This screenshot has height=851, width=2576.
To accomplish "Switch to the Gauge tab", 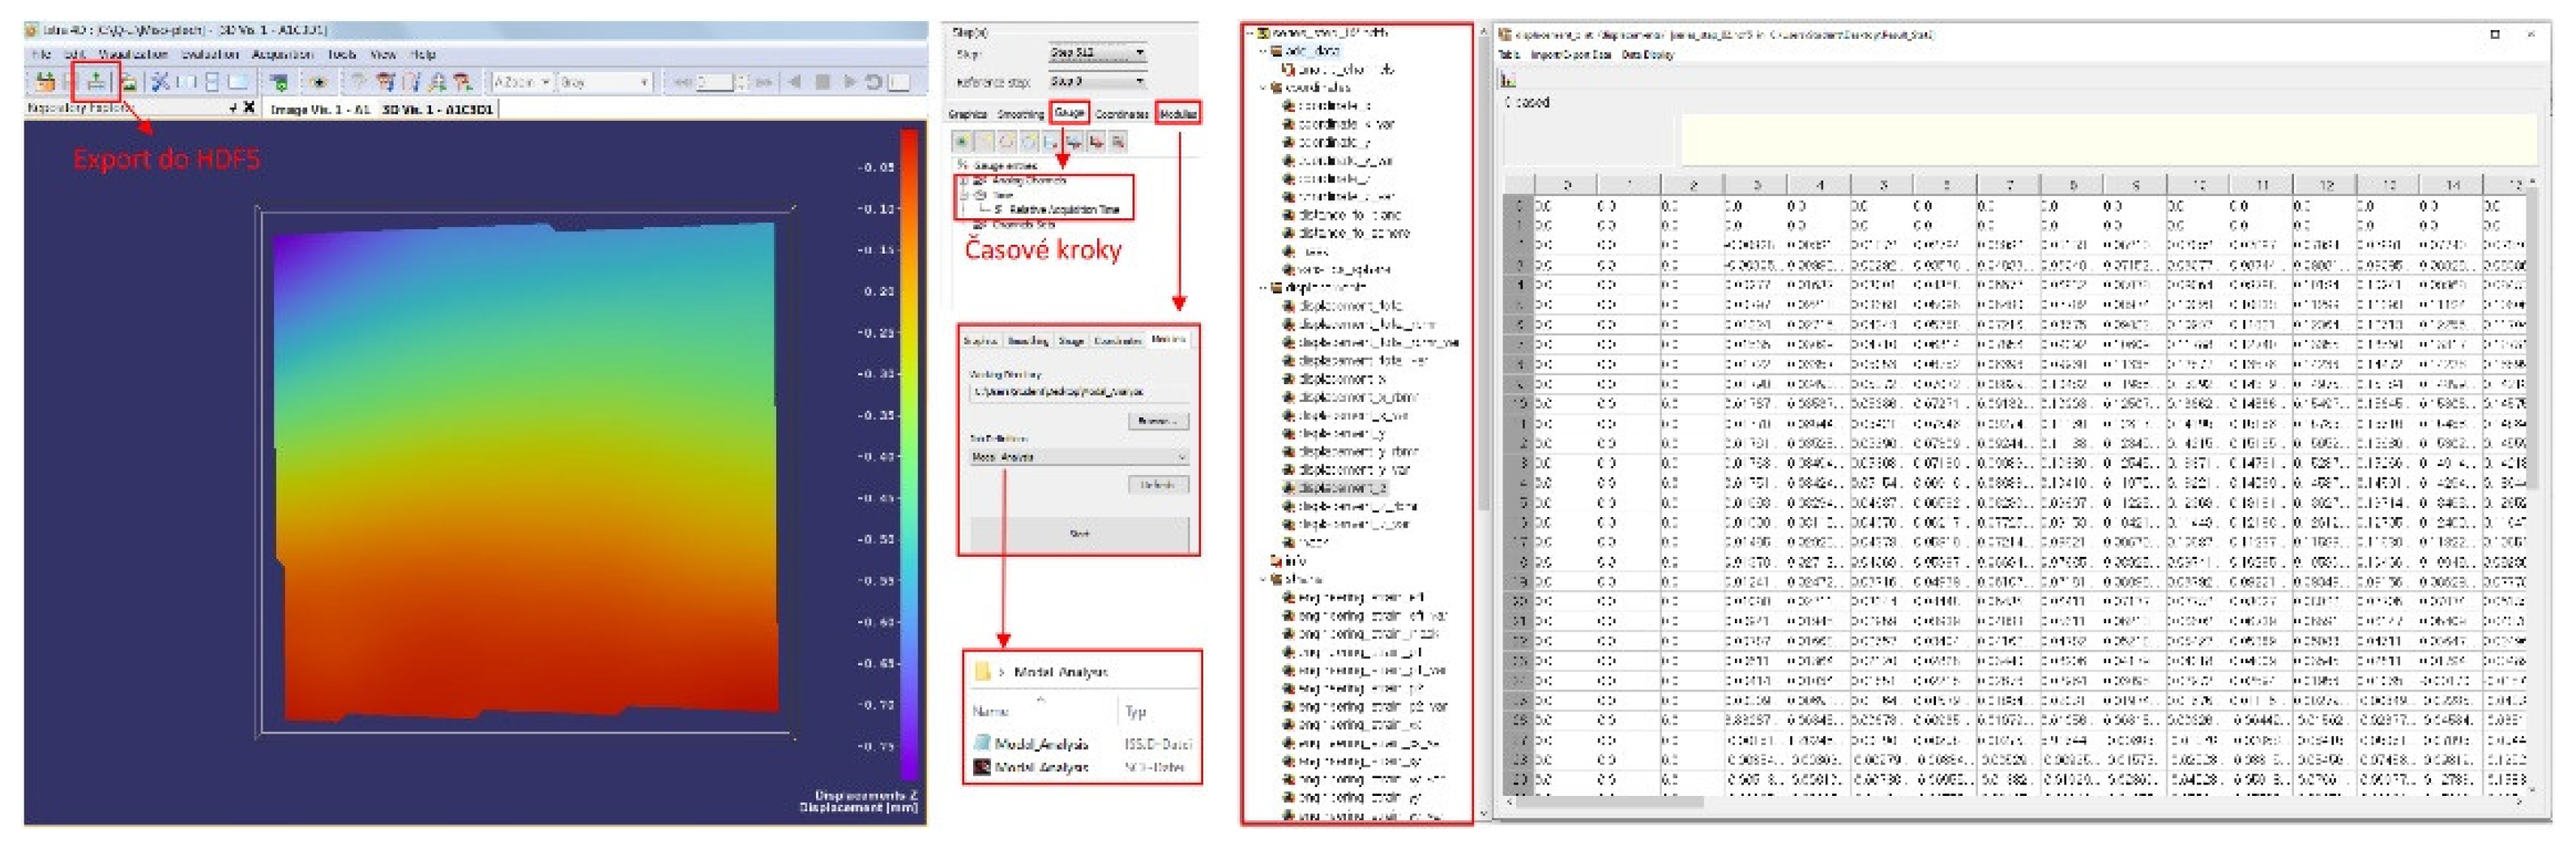I will tap(1069, 113).
